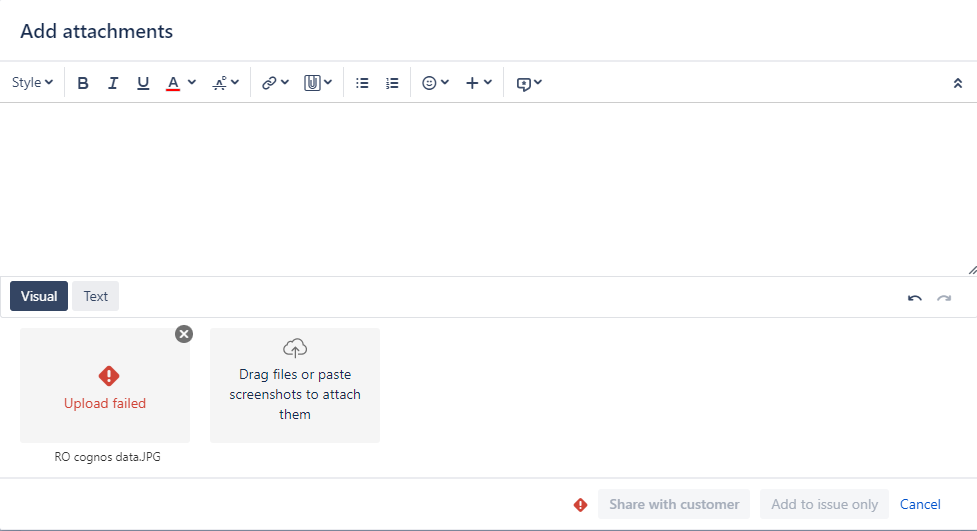Remove the failed RO cognos data.JPG attachment
The width and height of the screenshot is (977, 531).
(x=184, y=334)
